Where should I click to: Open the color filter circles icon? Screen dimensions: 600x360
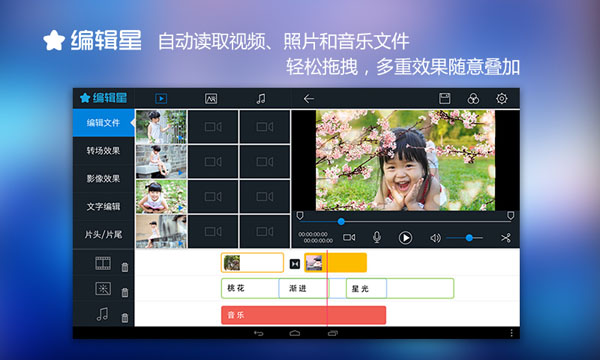(473, 98)
